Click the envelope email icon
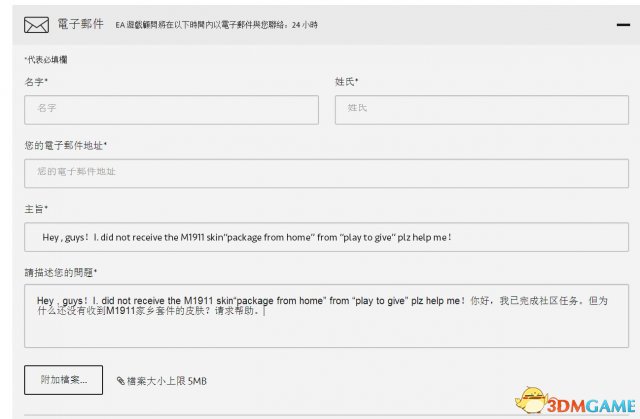The height and width of the screenshot is (419, 640). 36,25
